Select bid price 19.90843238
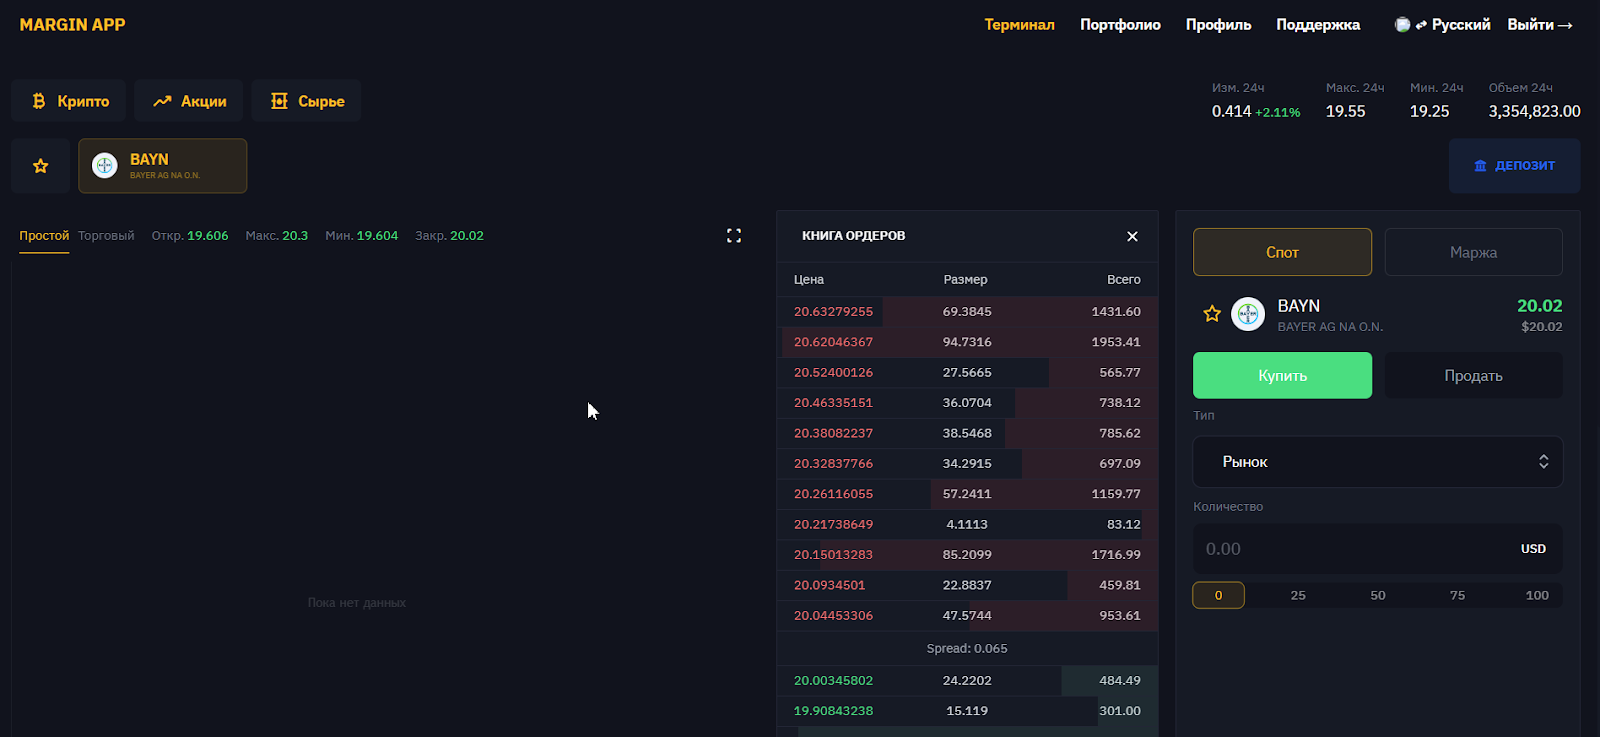The width and height of the screenshot is (1600, 737). pos(833,711)
